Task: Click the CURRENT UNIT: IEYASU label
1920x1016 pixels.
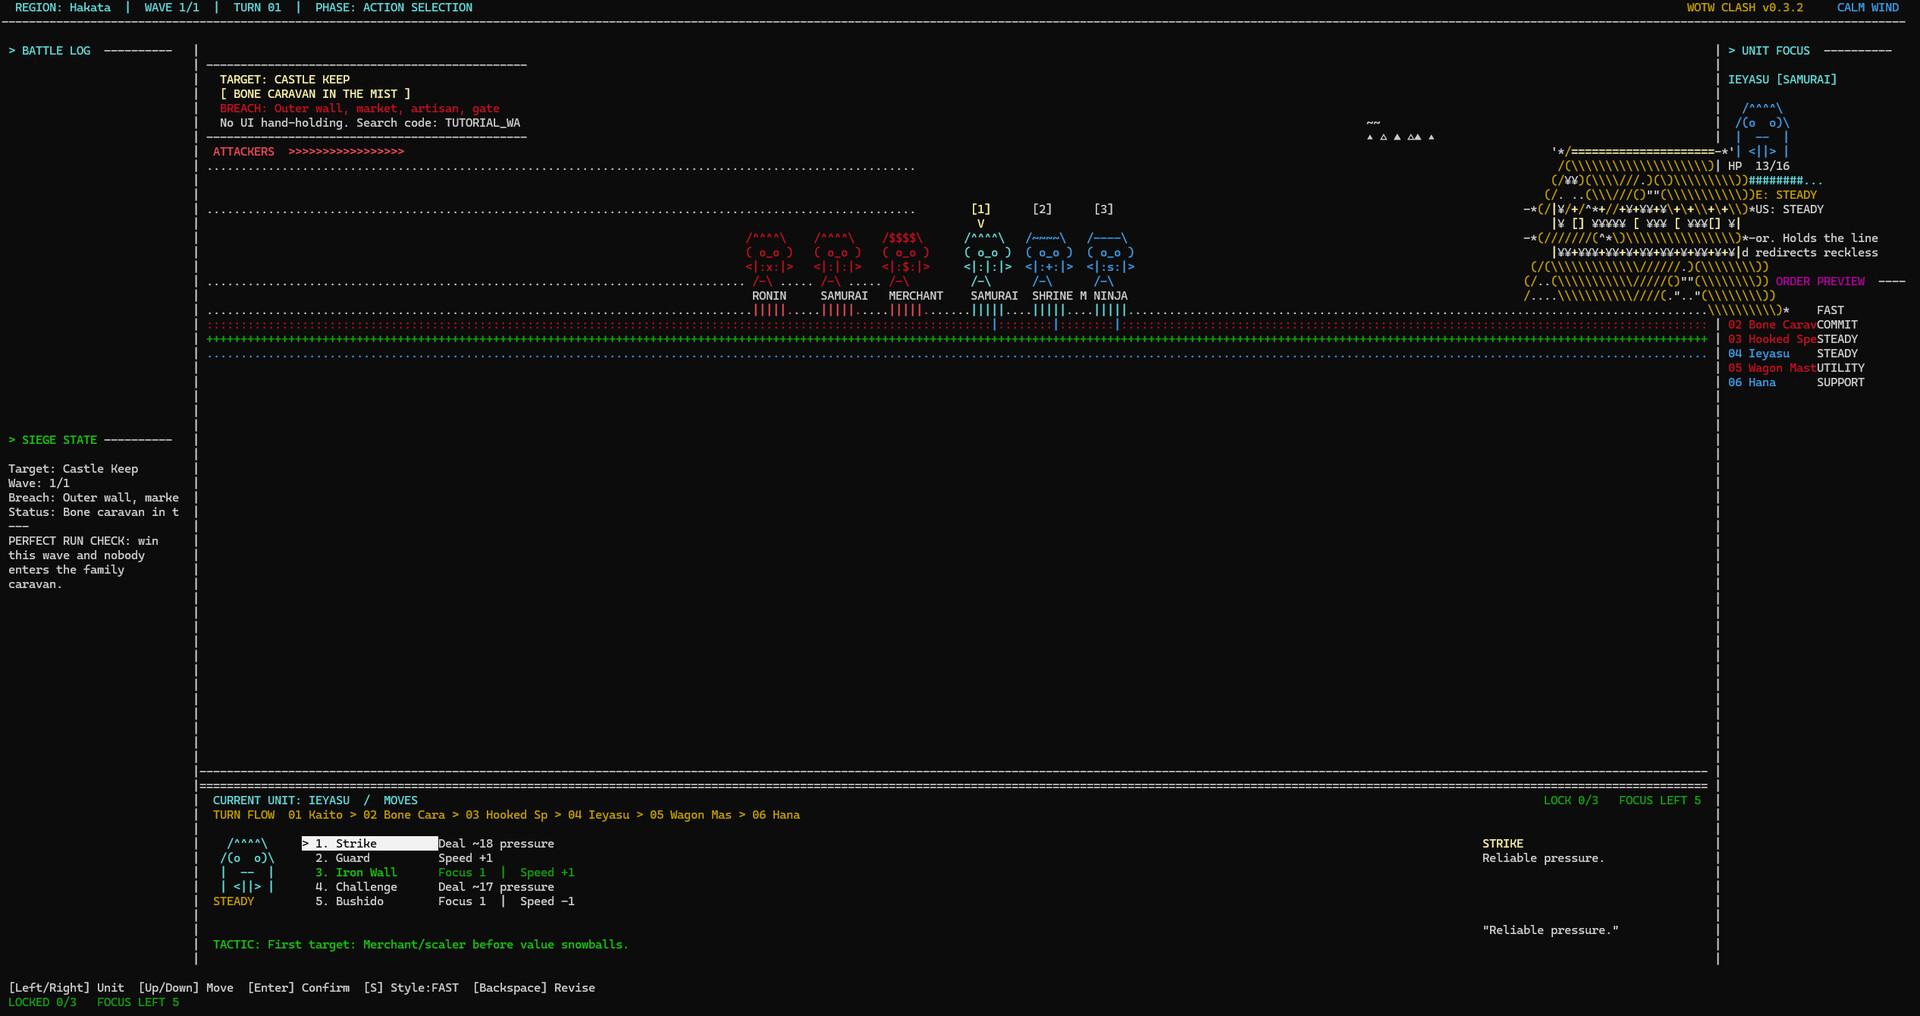Action: [x=281, y=801]
